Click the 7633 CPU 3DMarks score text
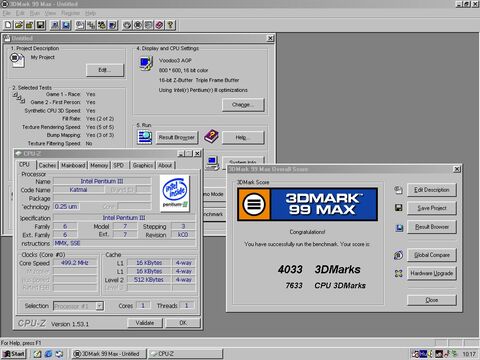This screenshot has height=360, width=480. click(325, 285)
